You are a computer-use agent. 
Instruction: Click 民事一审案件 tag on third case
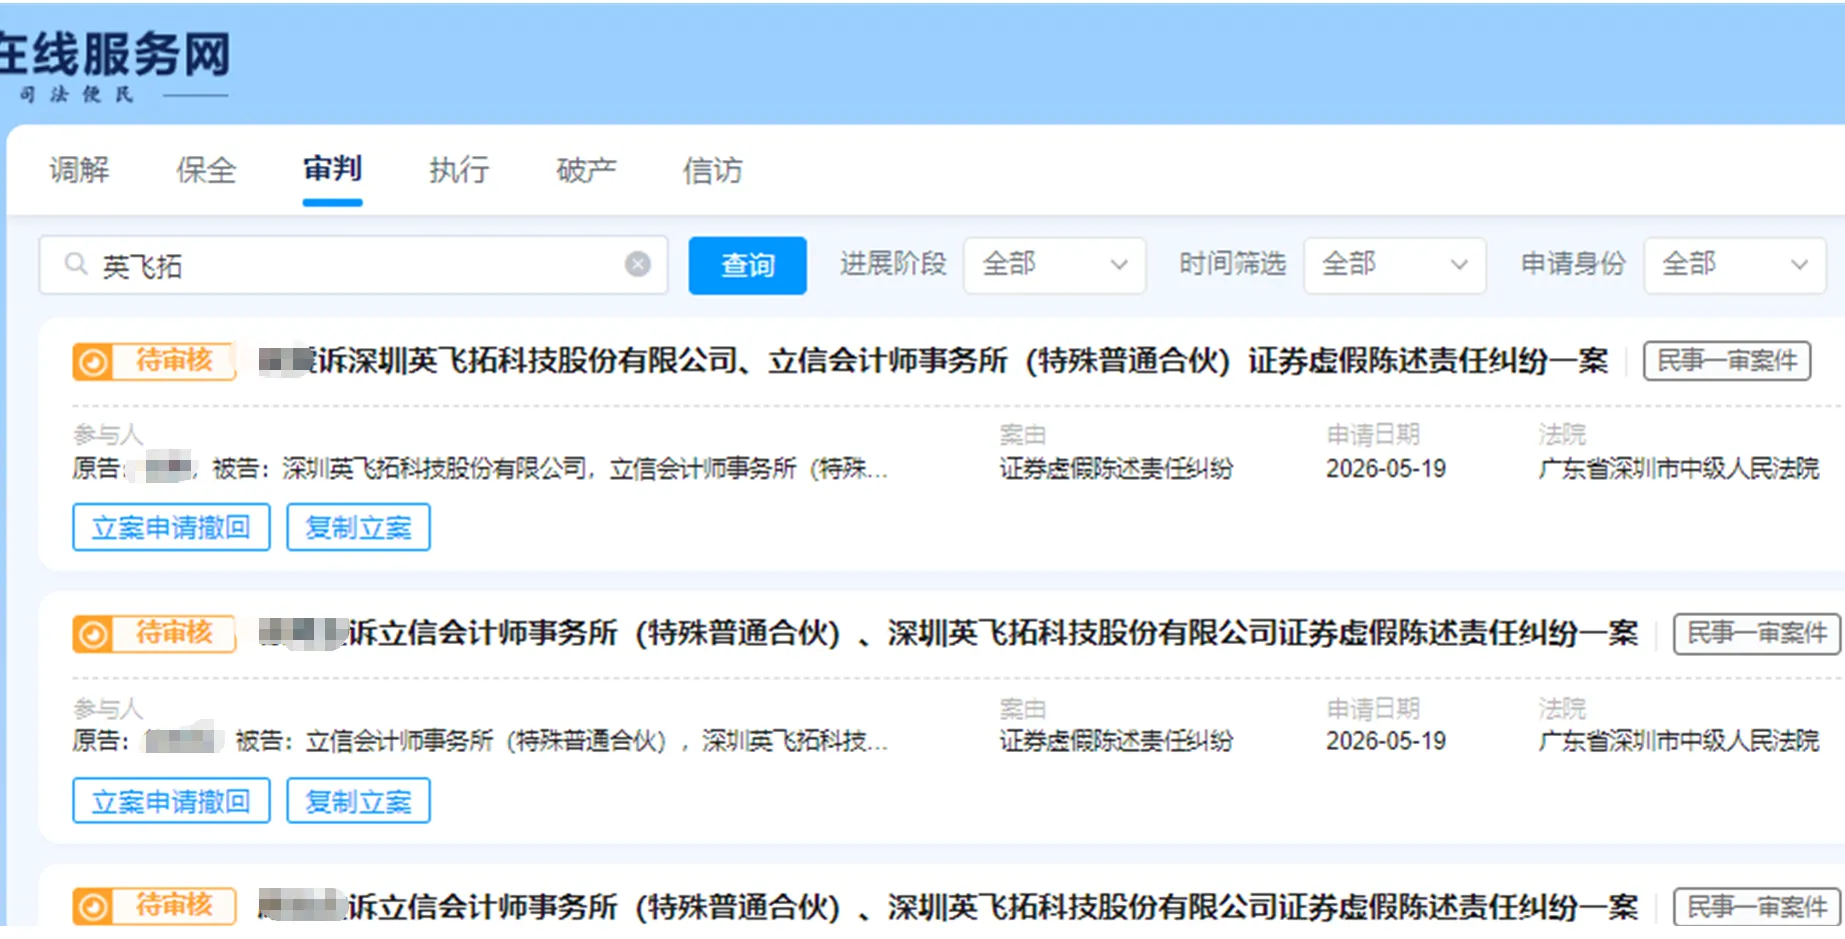coord(1757,907)
